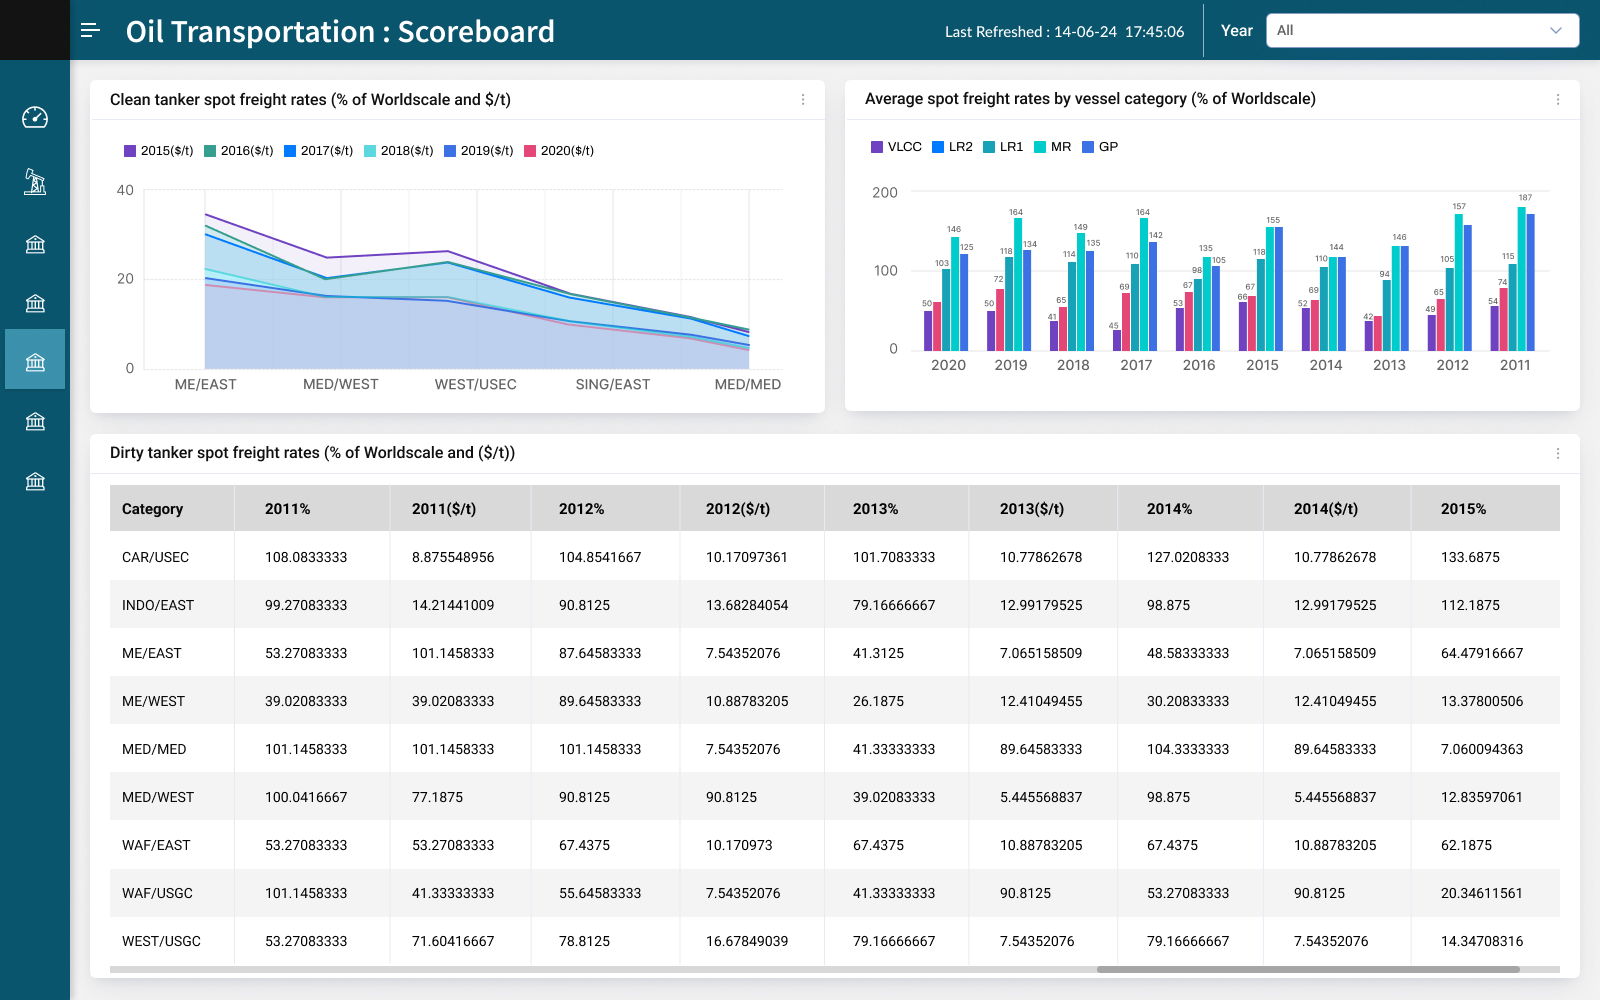Click the bottom-most bank icon in sidebar
The height and width of the screenshot is (1000, 1600).
pyautogui.click(x=35, y=482)
